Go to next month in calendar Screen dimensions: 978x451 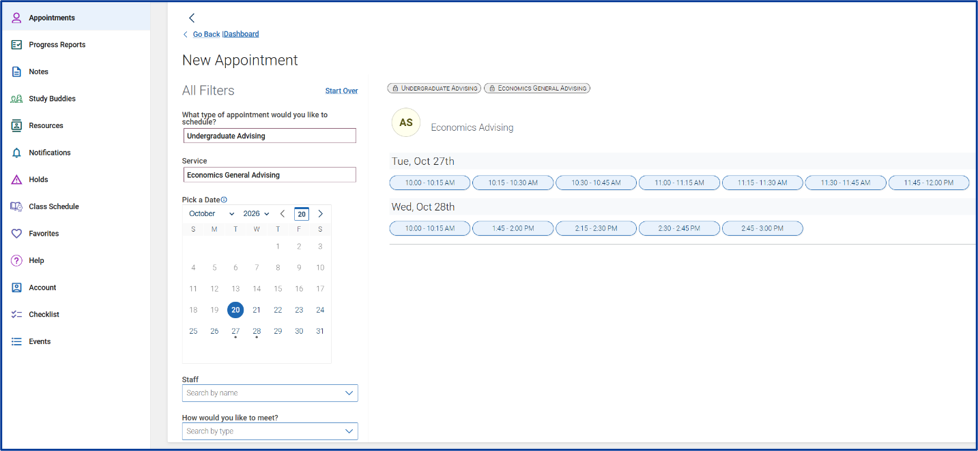(x=321, y=213)
